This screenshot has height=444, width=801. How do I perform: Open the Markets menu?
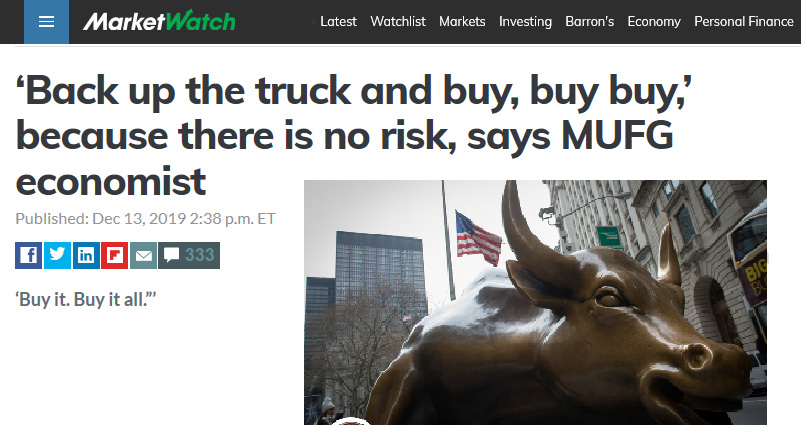click(x=462, y=21)
